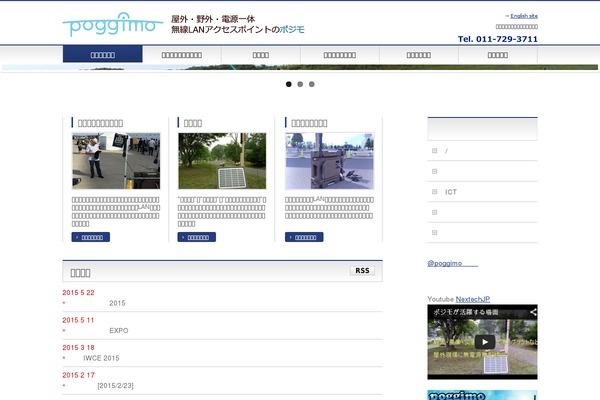This screenshot has width=600, height=400.
Task: Click the news date "2015 5 11"
Action: point(78,320)
